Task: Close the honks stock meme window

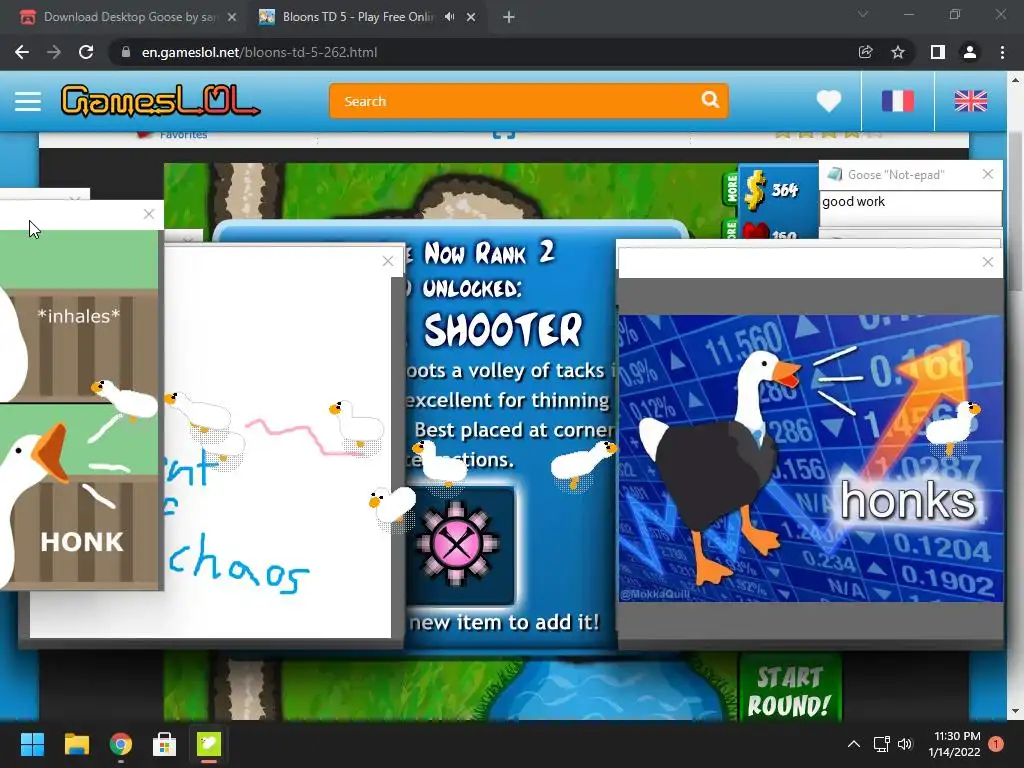Action: point(987,262)
